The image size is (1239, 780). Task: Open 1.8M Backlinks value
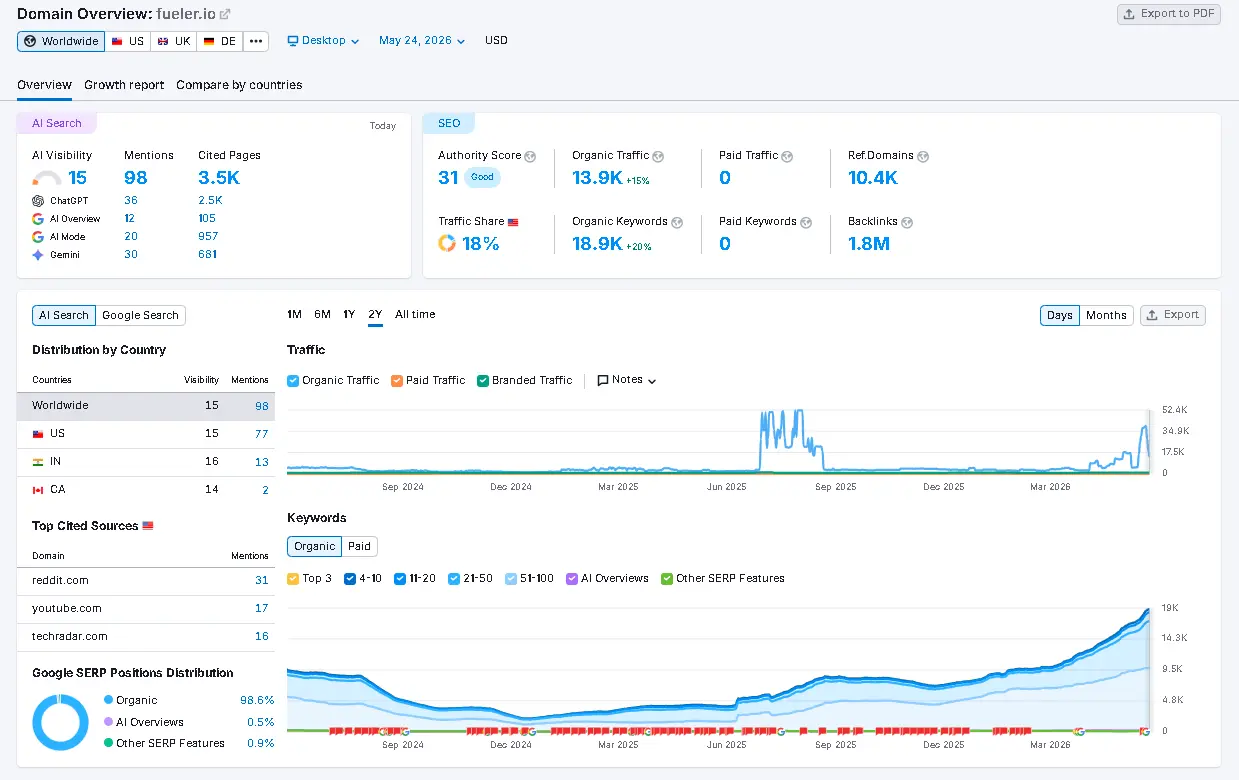coord(869,243)
